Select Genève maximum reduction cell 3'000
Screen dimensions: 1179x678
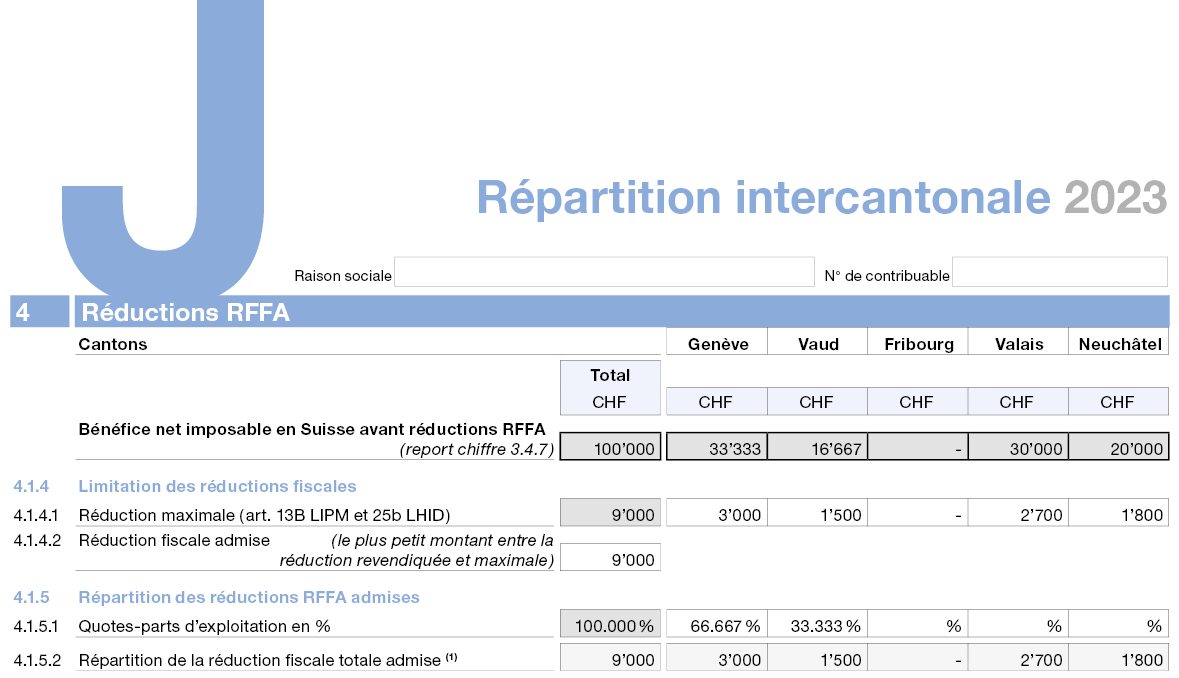[716, 514]
